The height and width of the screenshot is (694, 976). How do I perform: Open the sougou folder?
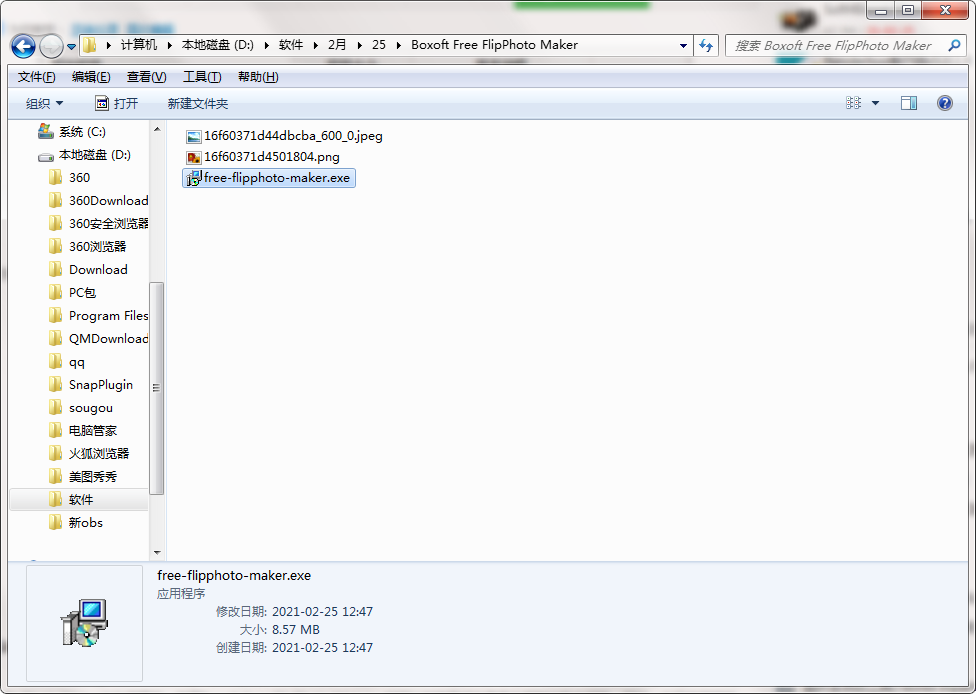click(x=91, y=408)
